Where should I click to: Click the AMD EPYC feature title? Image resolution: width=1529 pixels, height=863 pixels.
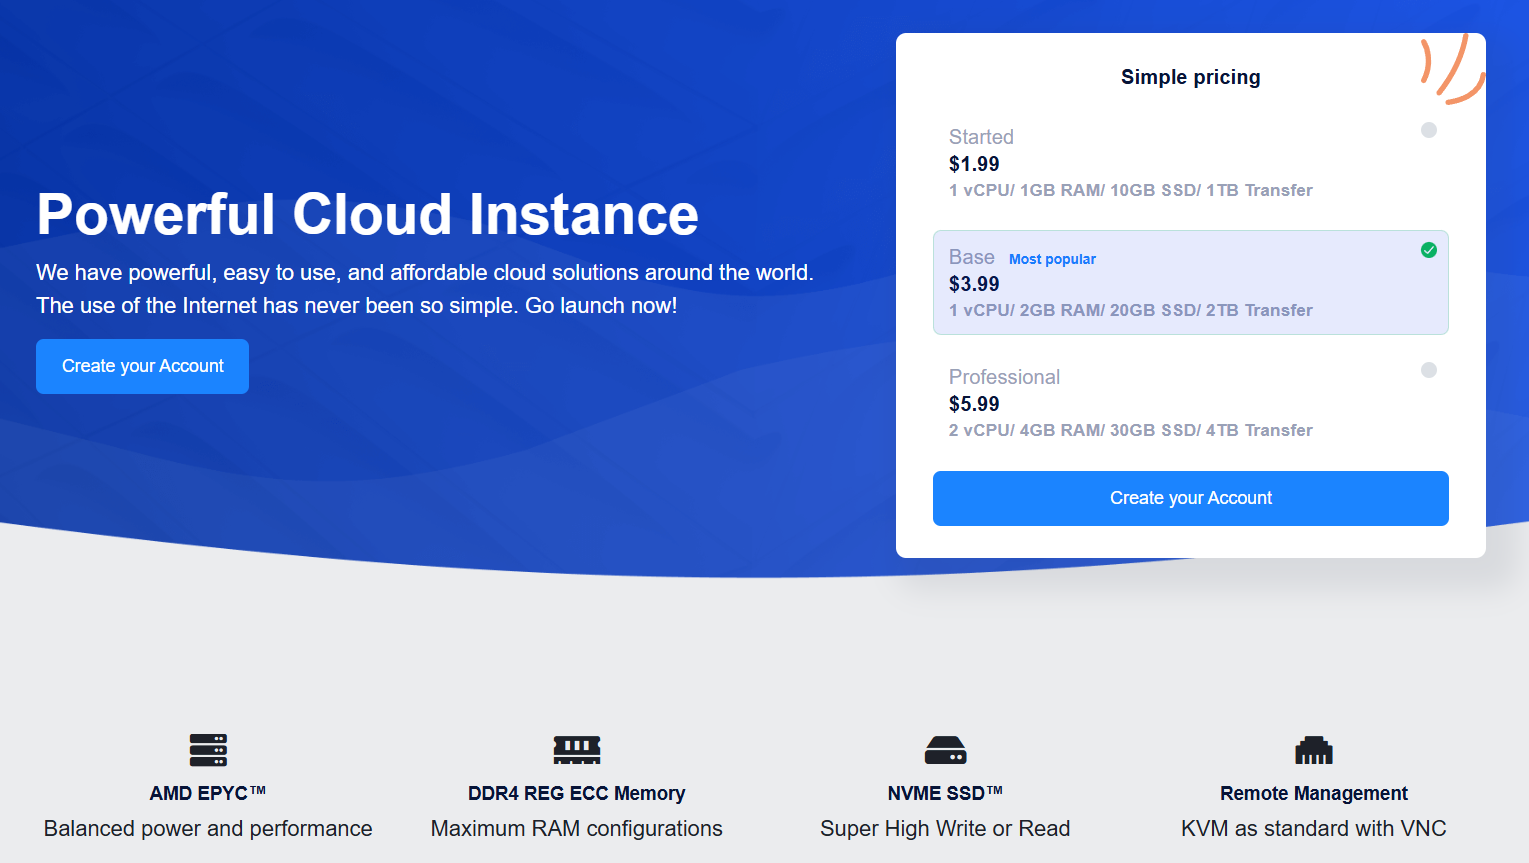coord(208,793)
